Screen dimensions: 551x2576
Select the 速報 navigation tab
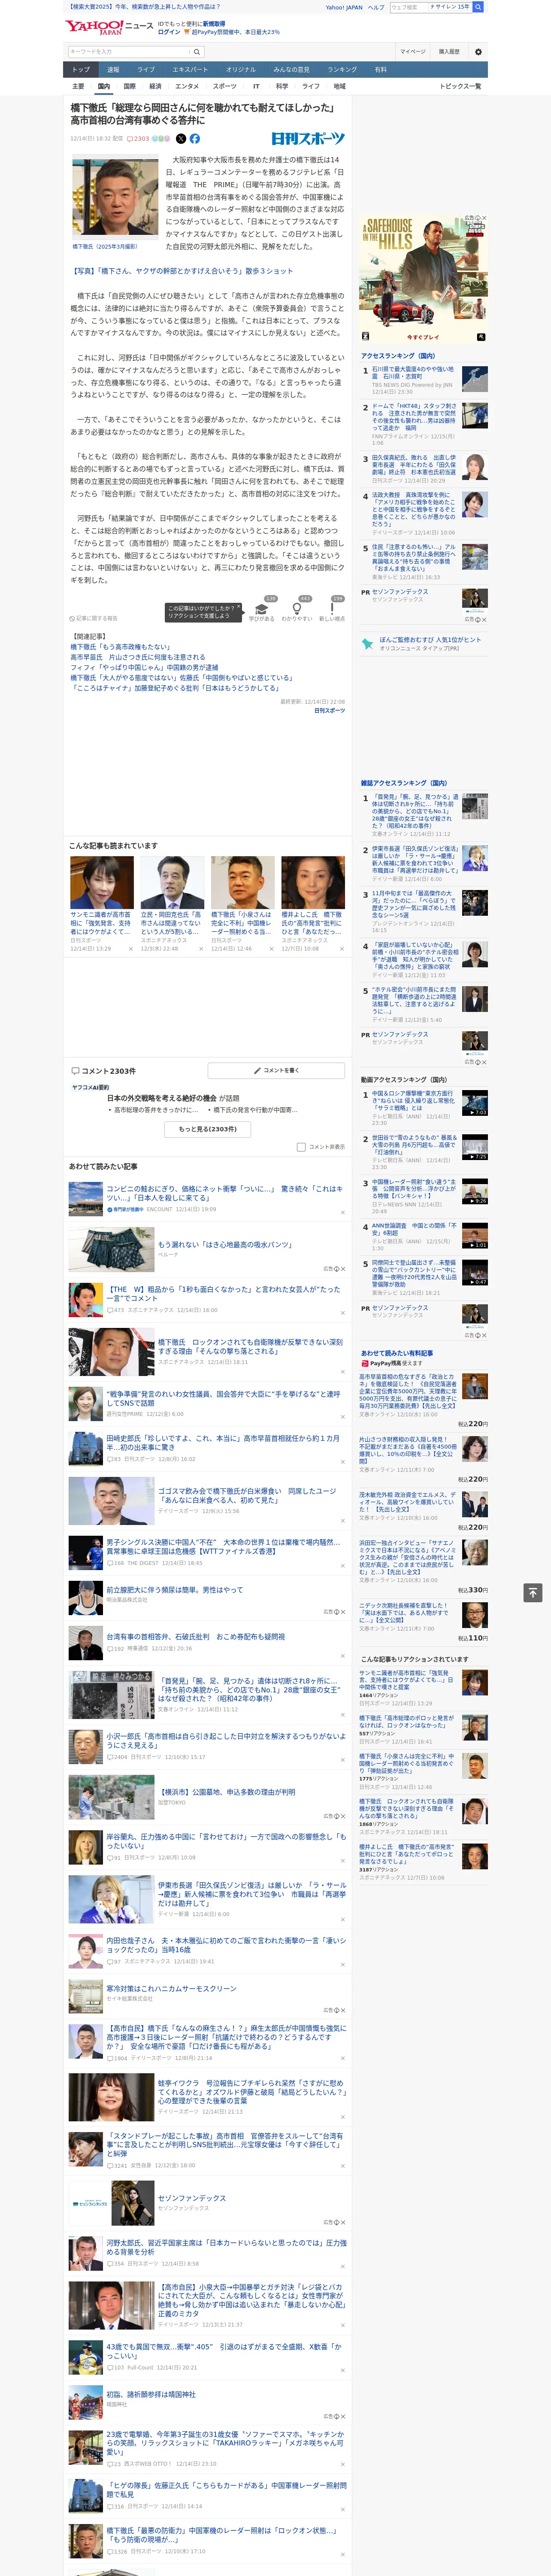[113, 70]
